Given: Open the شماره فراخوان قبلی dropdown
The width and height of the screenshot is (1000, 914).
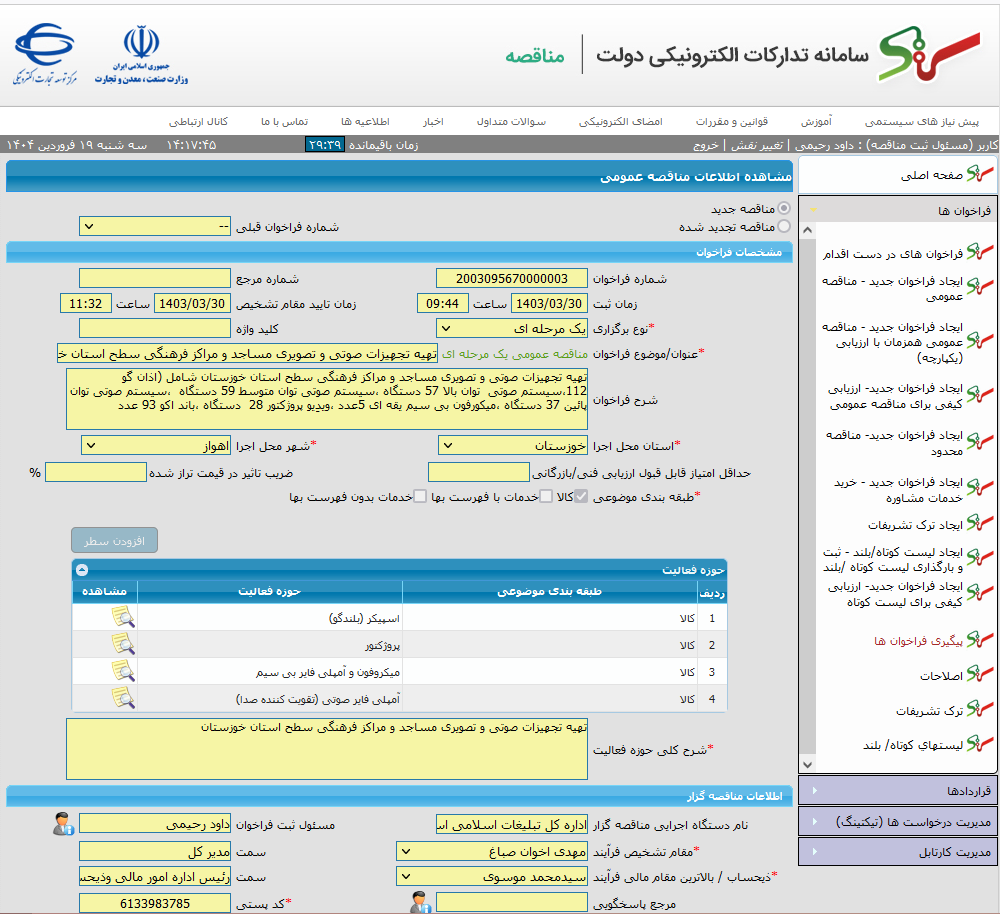Looking at the screenshot, I should coord(155,226).
